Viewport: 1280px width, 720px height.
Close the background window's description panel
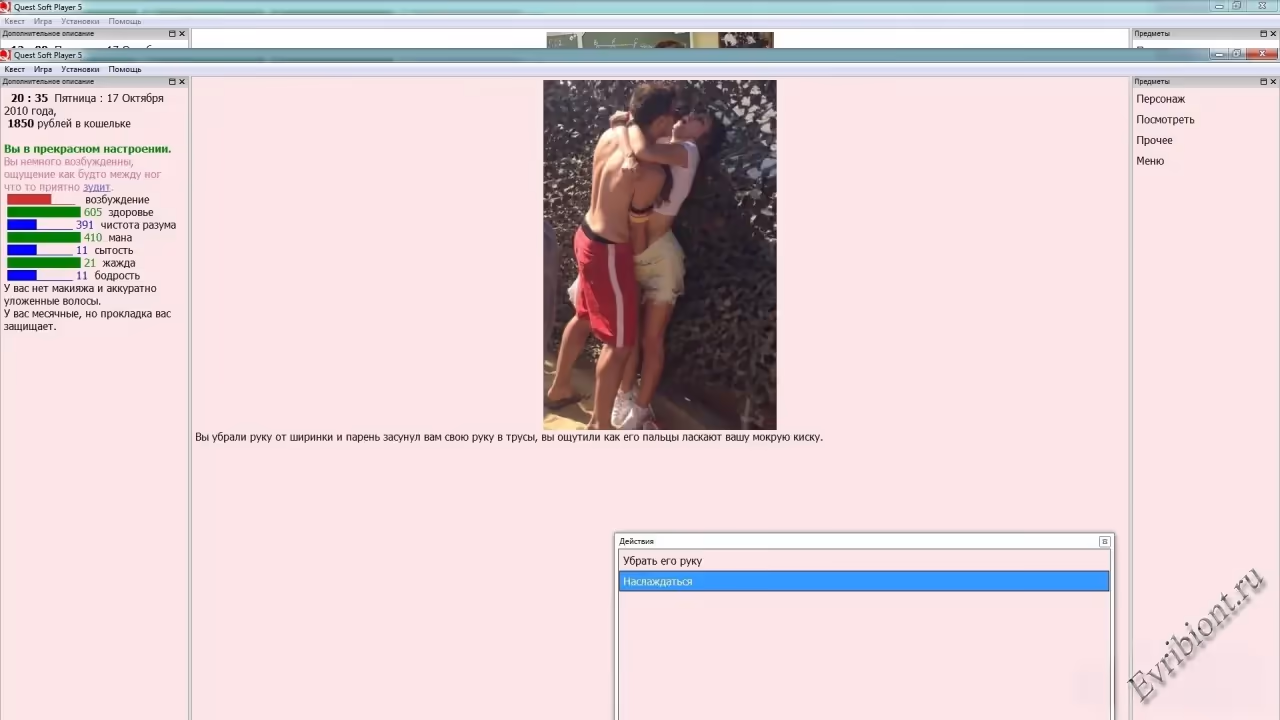[x=182, y=34]
